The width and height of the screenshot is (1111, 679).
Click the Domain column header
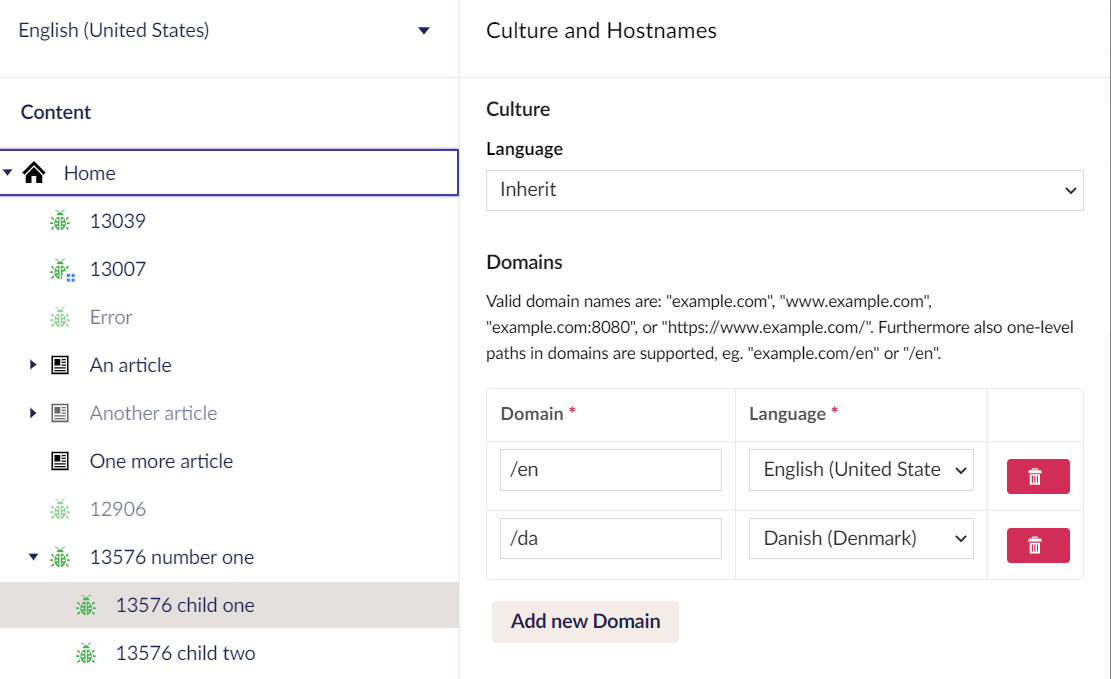click(x=532, y=414)
